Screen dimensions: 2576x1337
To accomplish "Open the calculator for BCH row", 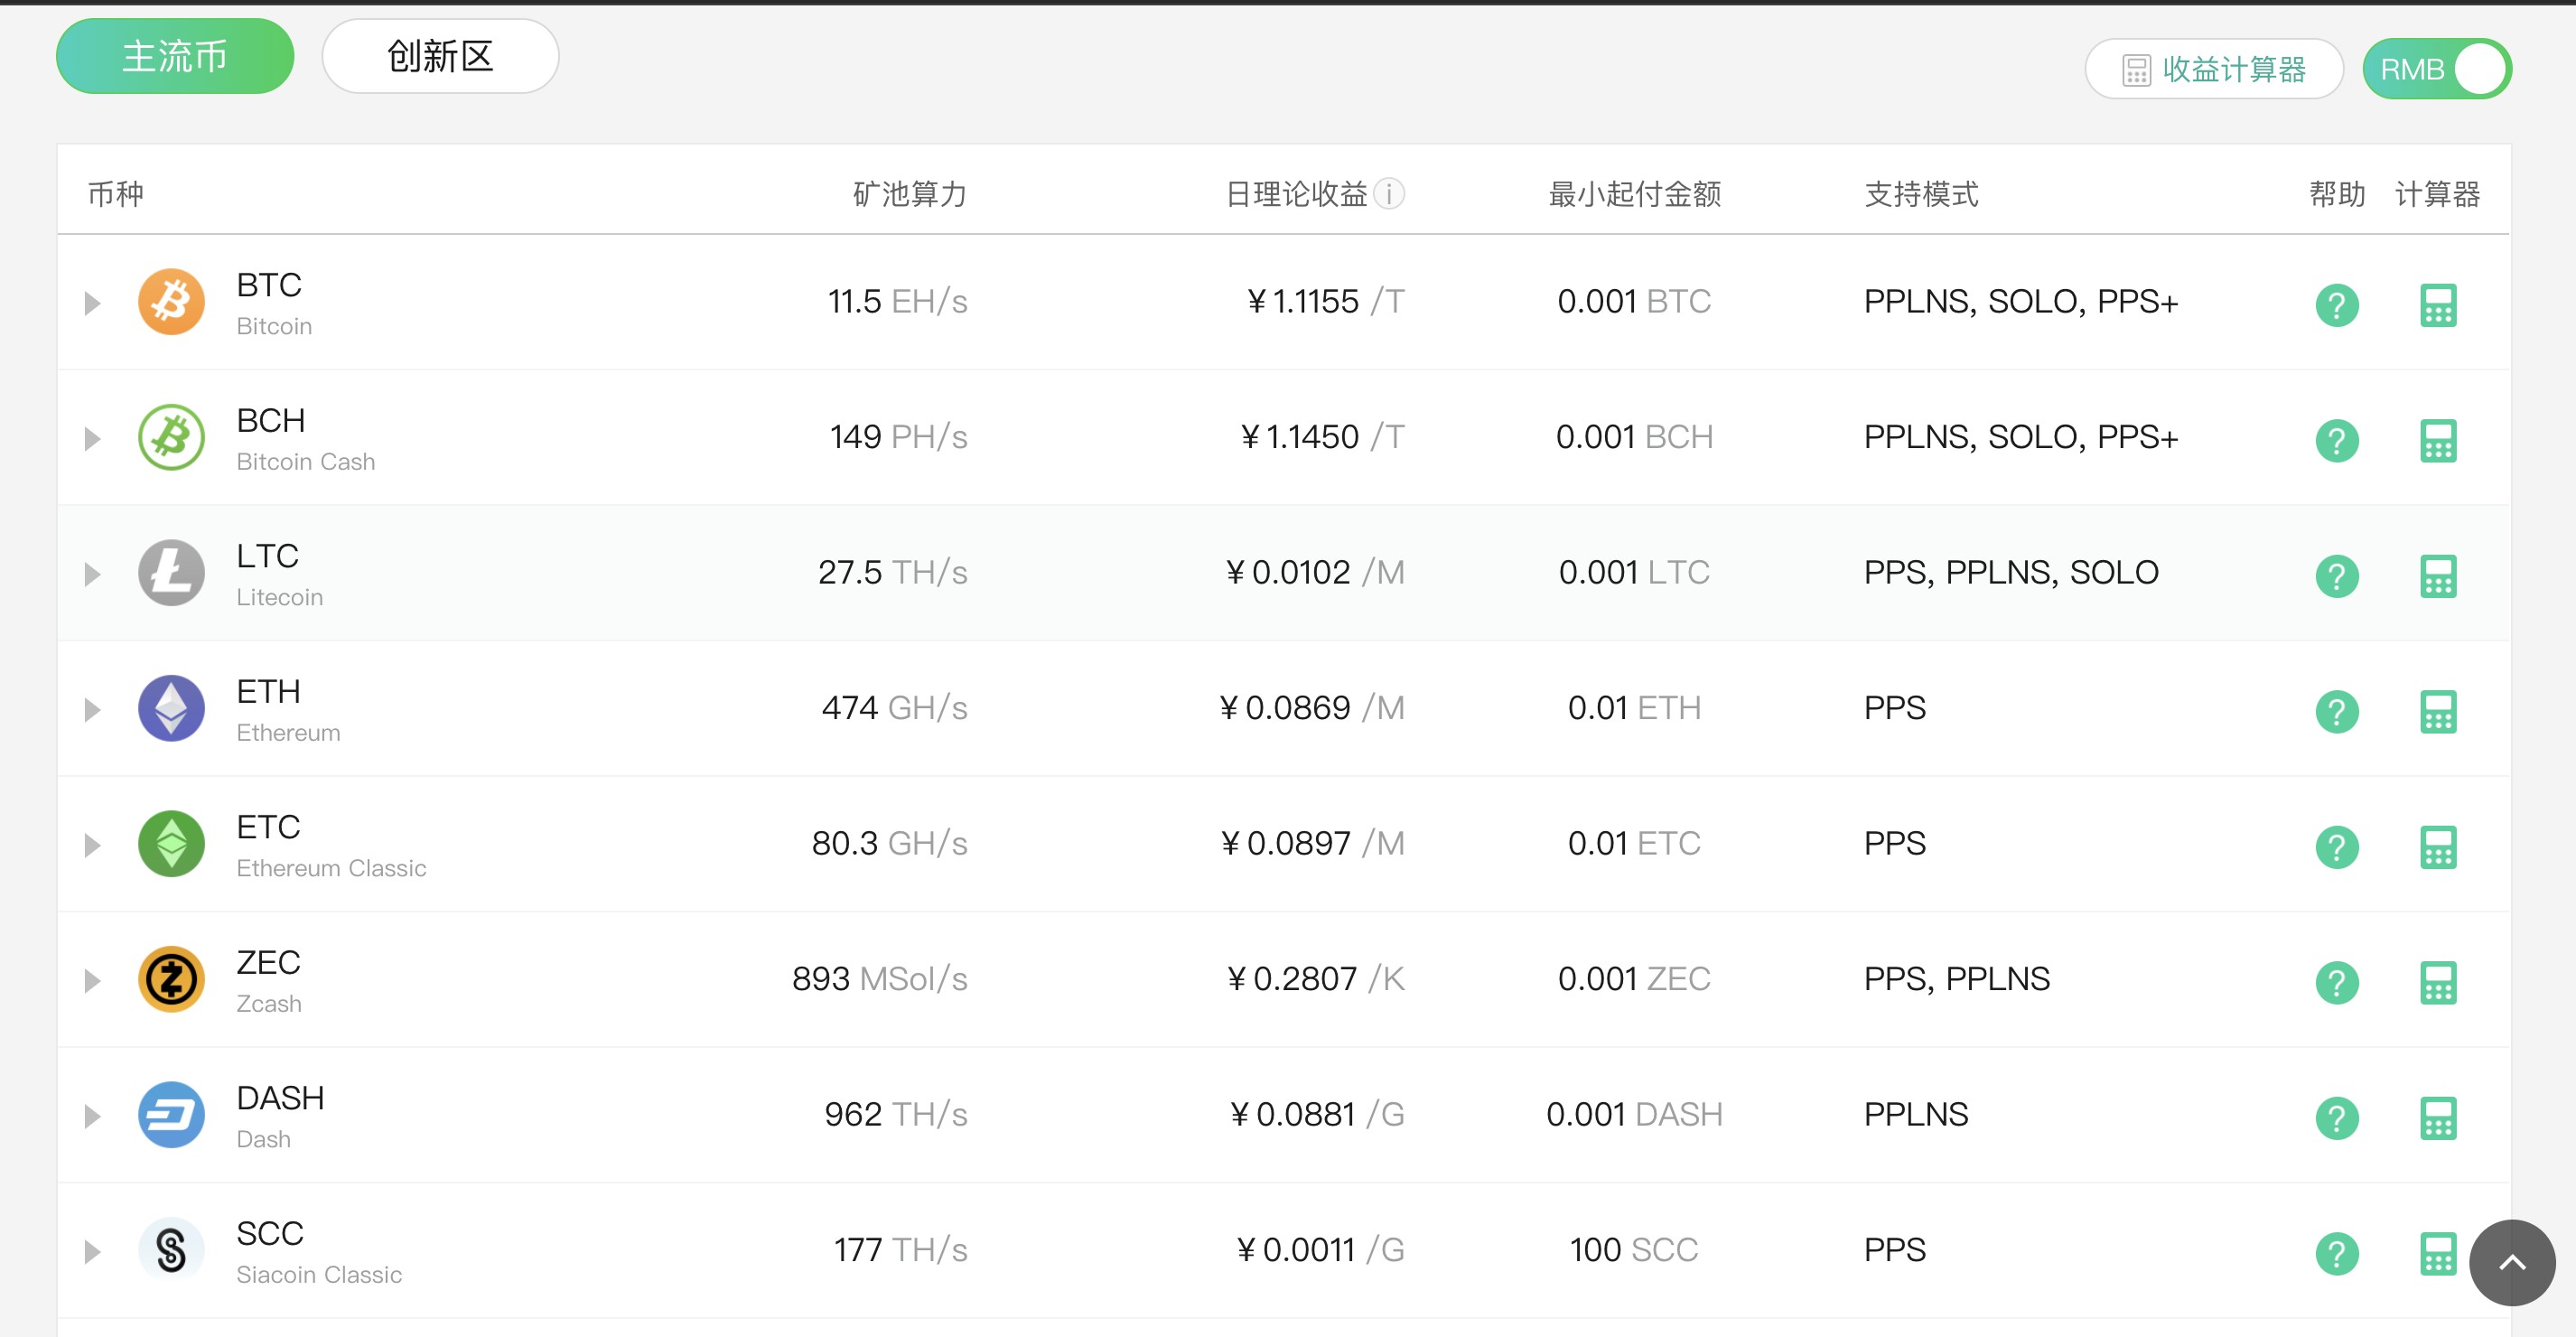I will tap(2437, 440).
